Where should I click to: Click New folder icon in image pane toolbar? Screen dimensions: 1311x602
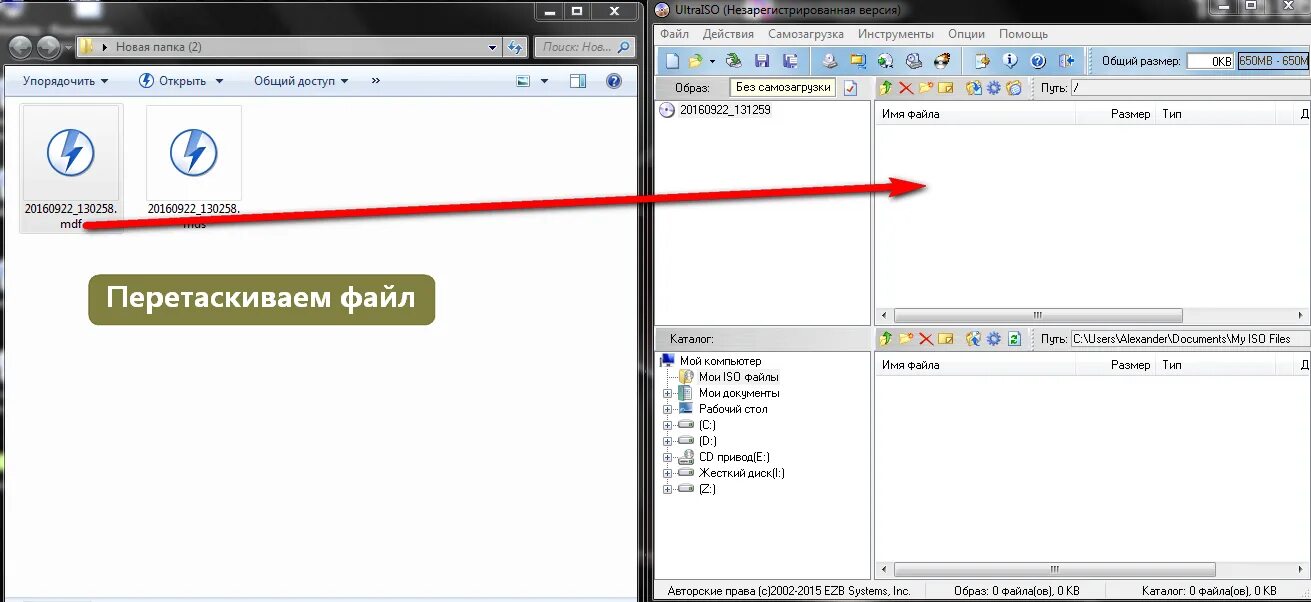926,88
